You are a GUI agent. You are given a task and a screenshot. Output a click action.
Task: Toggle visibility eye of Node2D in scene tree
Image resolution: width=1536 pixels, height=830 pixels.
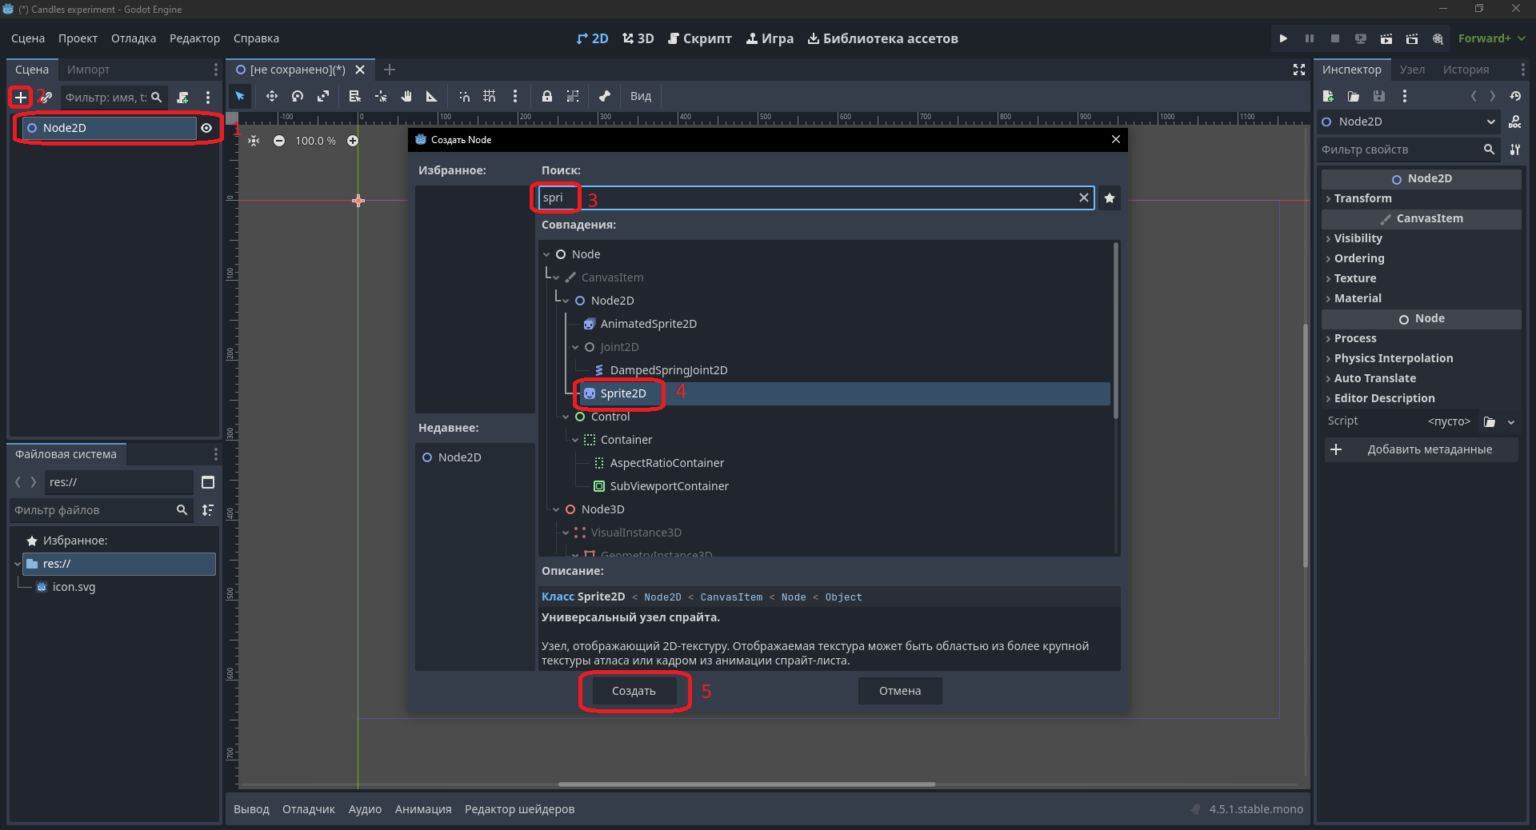206,128
